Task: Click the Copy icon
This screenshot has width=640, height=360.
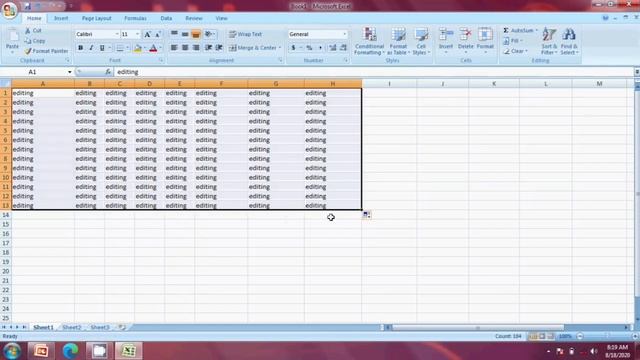Action: pos(28,41)
